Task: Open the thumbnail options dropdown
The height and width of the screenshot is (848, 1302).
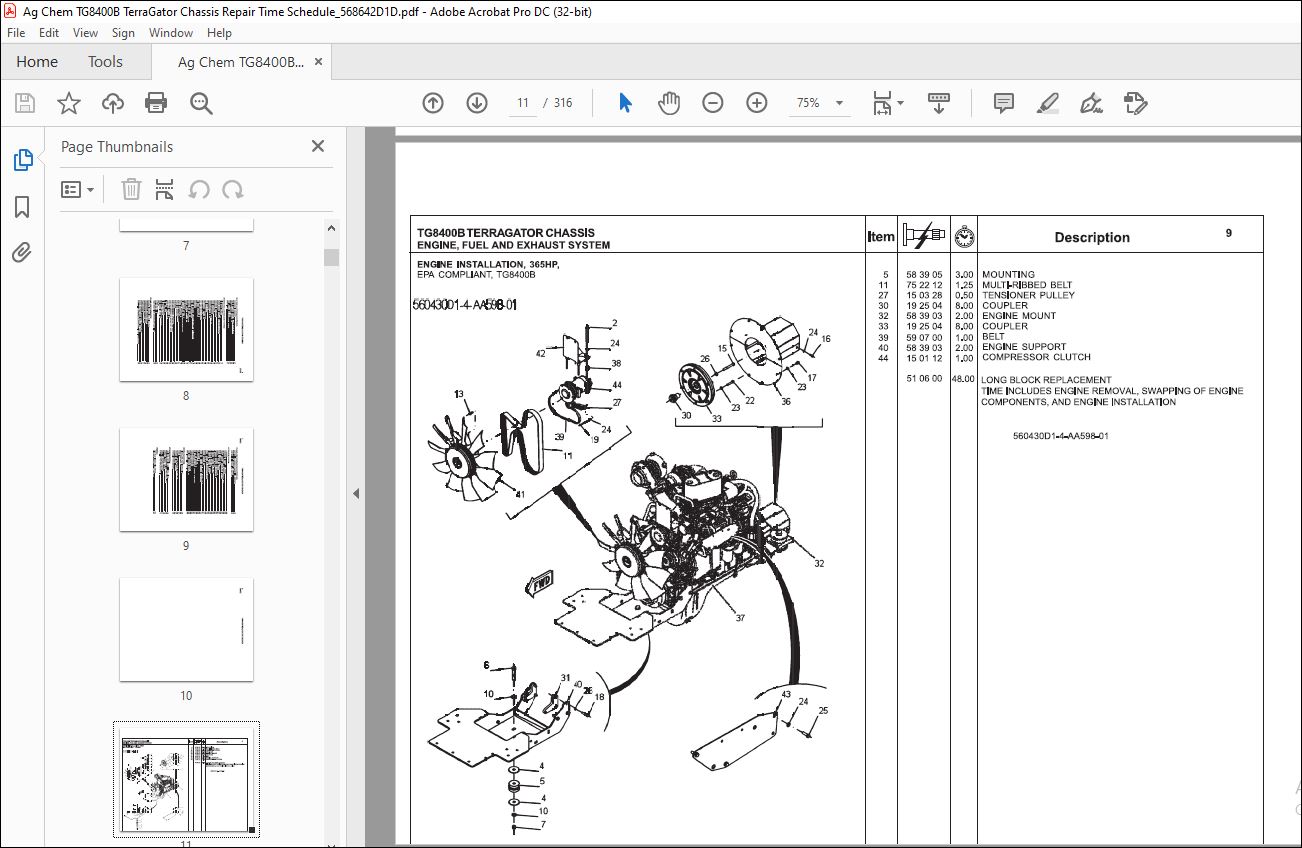Action: click(77, 189)
